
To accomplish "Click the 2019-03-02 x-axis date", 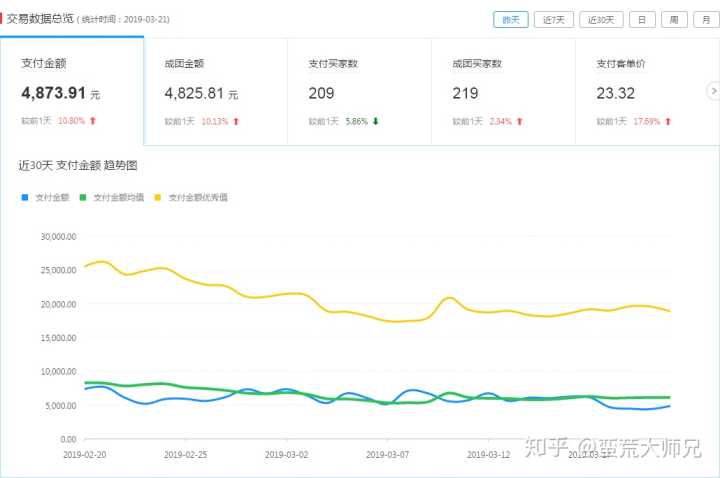I will click(x=287, y=455).
